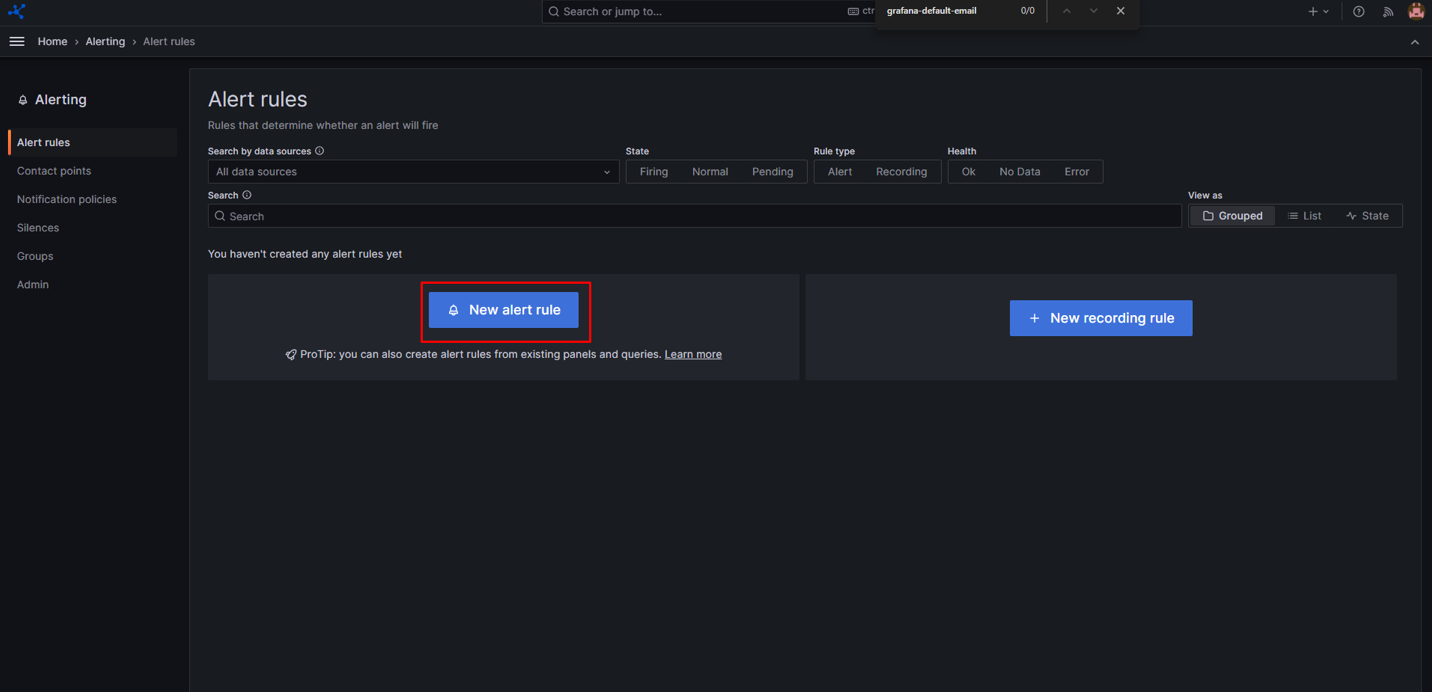Click the user profile avatar
This screenshot has width=1432, height=692.
pyautogui.click(x=1416, y=12)
